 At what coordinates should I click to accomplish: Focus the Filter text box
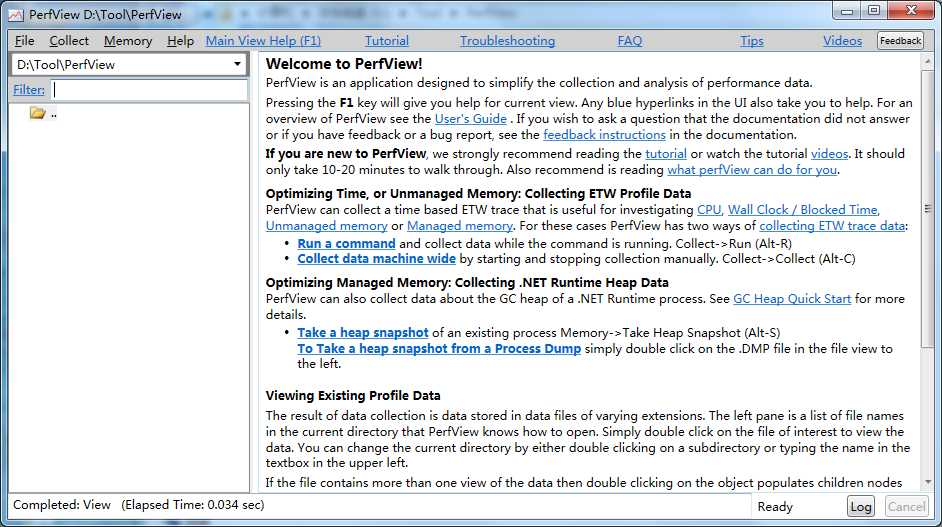pyautogui.click(x=148, y=90)
